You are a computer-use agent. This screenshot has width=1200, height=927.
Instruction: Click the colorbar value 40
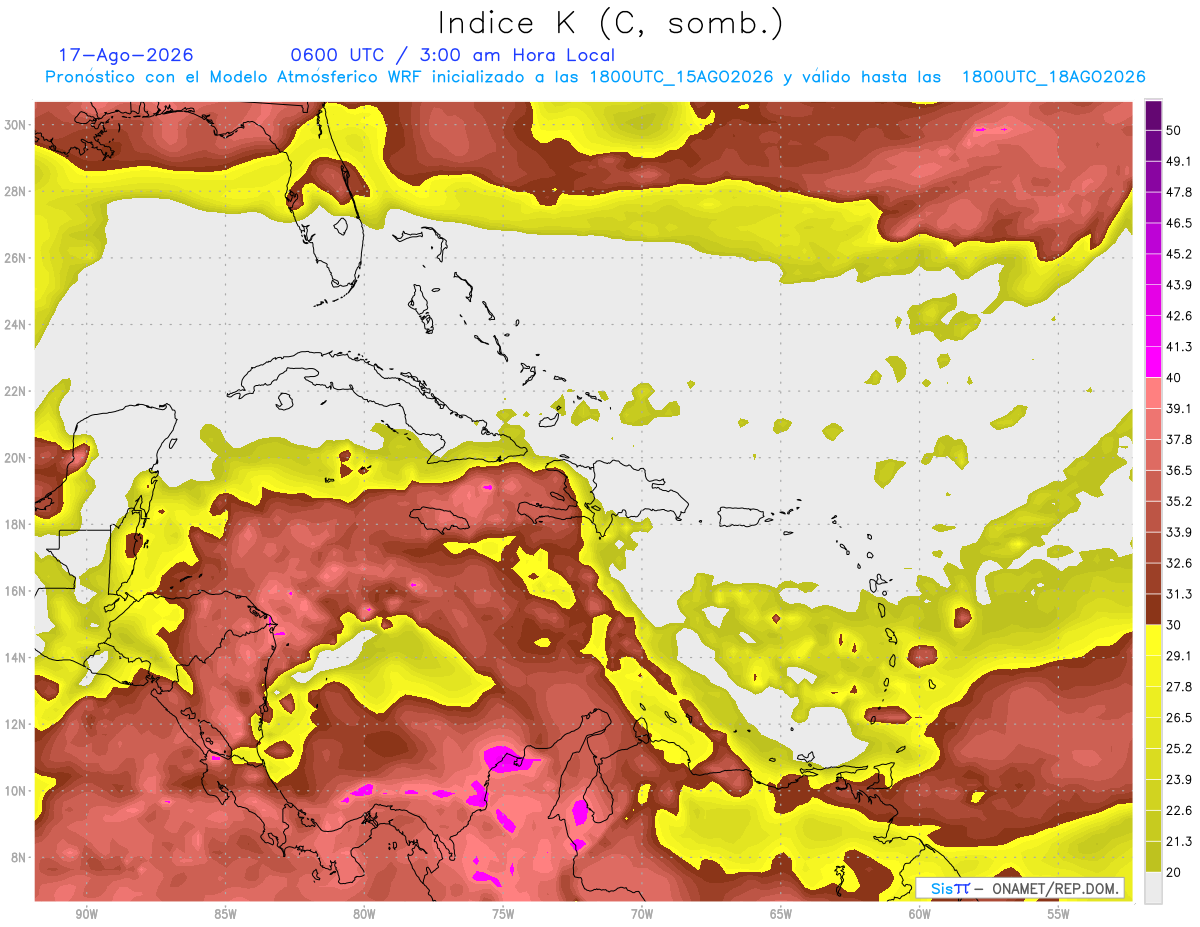click(x=1174, y=378)
